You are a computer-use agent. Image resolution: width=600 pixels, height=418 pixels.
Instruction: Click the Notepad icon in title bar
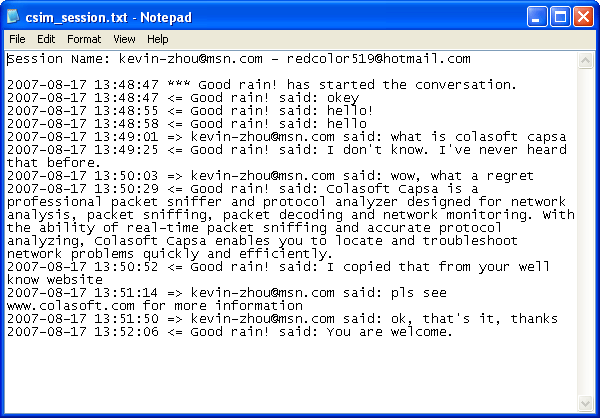click(14, 16)
